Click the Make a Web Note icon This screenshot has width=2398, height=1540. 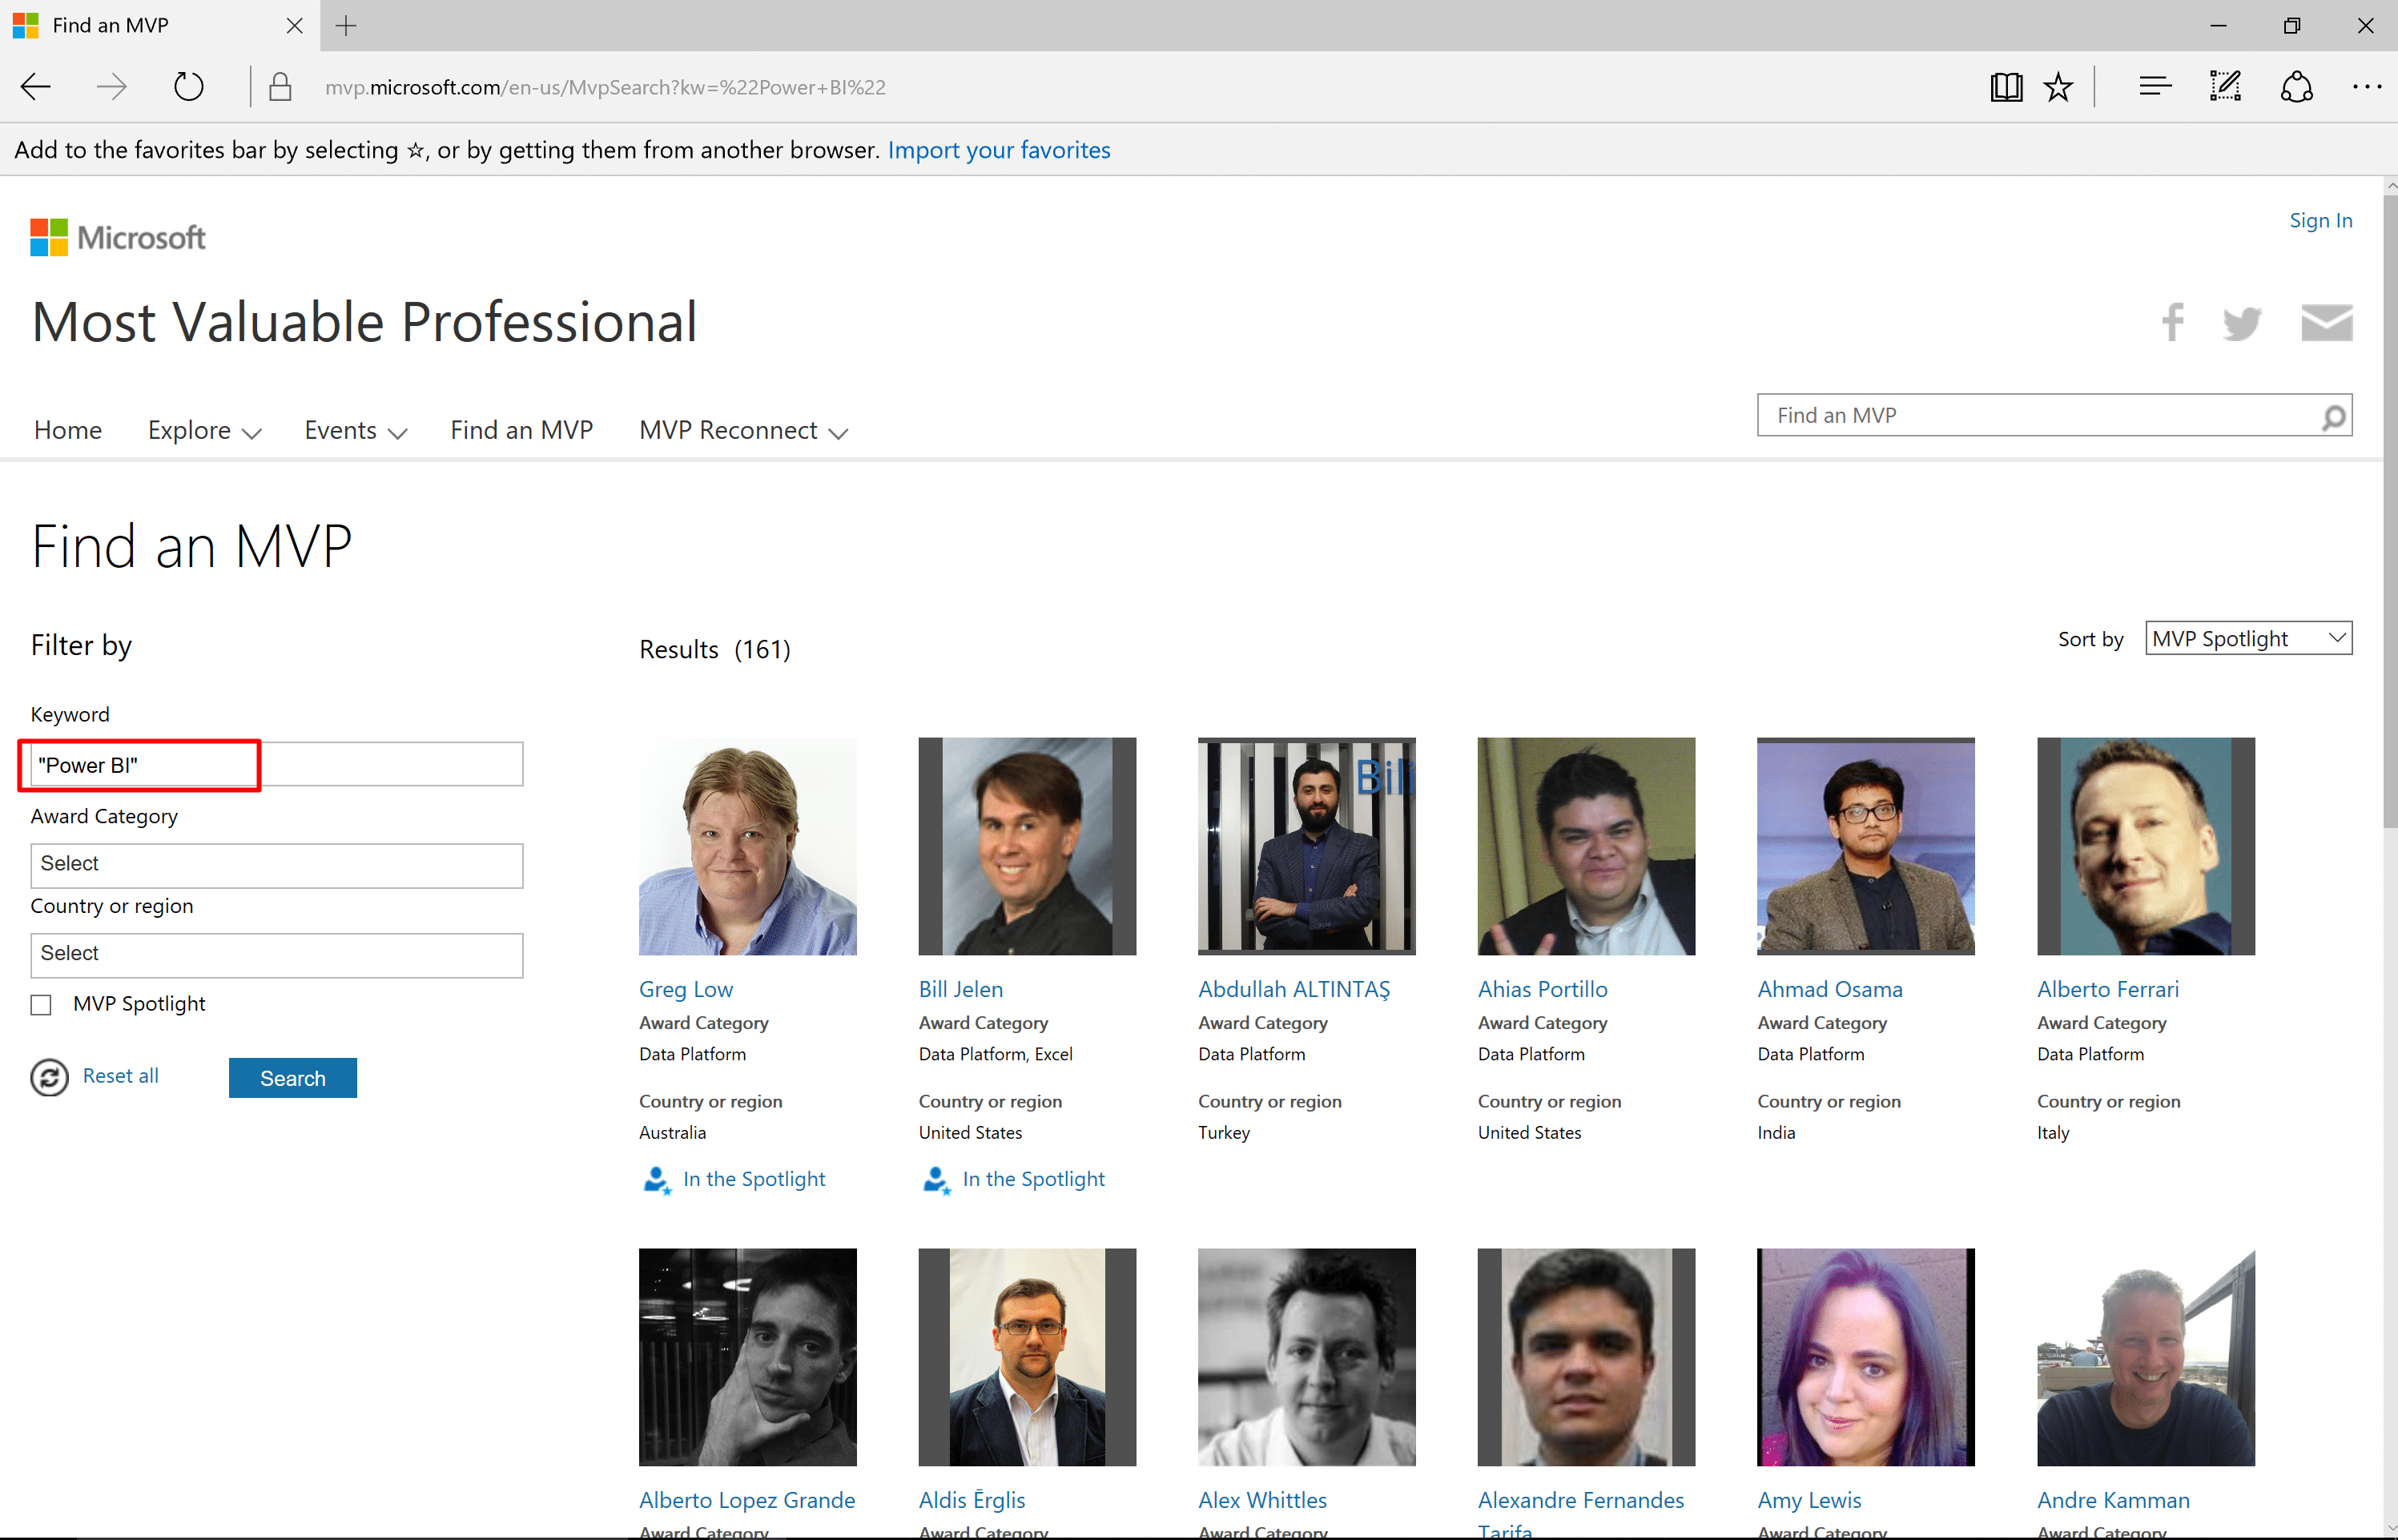pos(2225,87)
